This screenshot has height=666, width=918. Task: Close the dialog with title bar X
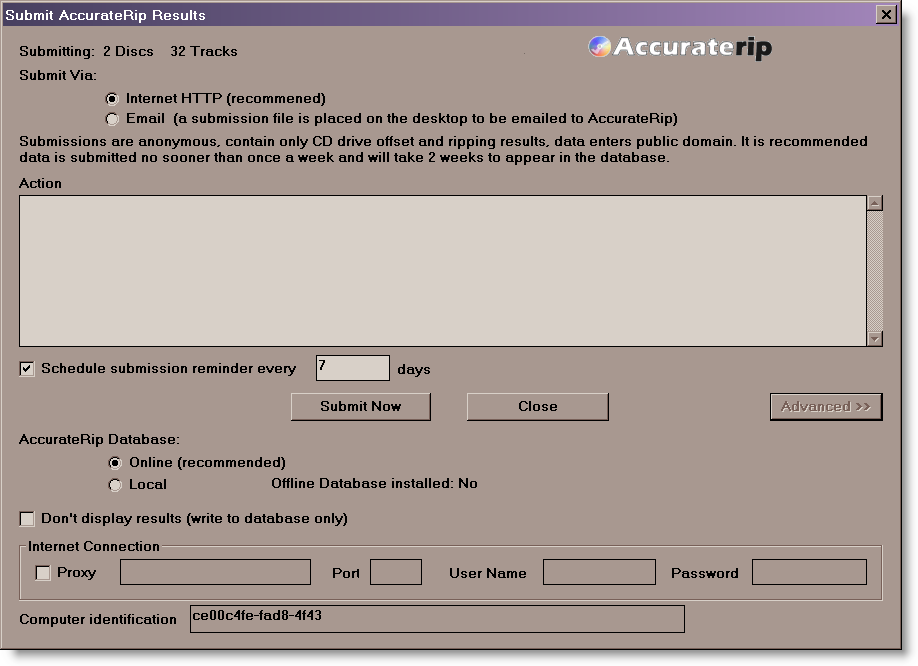886,14
